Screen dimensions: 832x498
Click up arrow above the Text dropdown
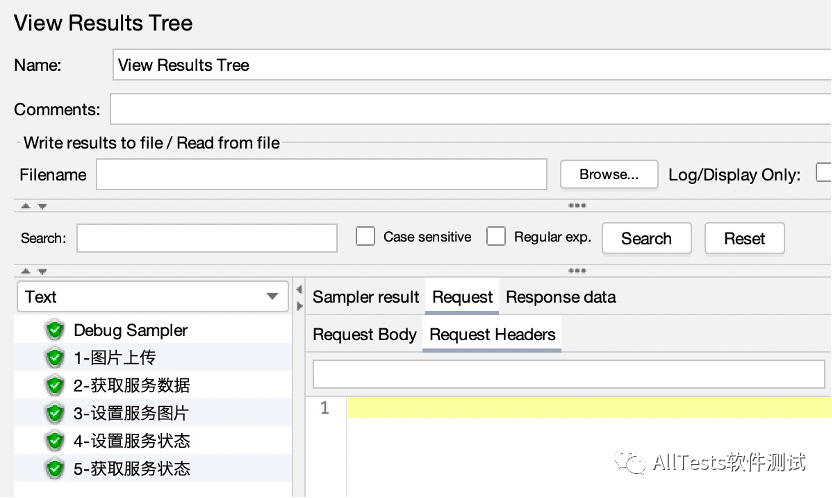click(x=25, y=271)
